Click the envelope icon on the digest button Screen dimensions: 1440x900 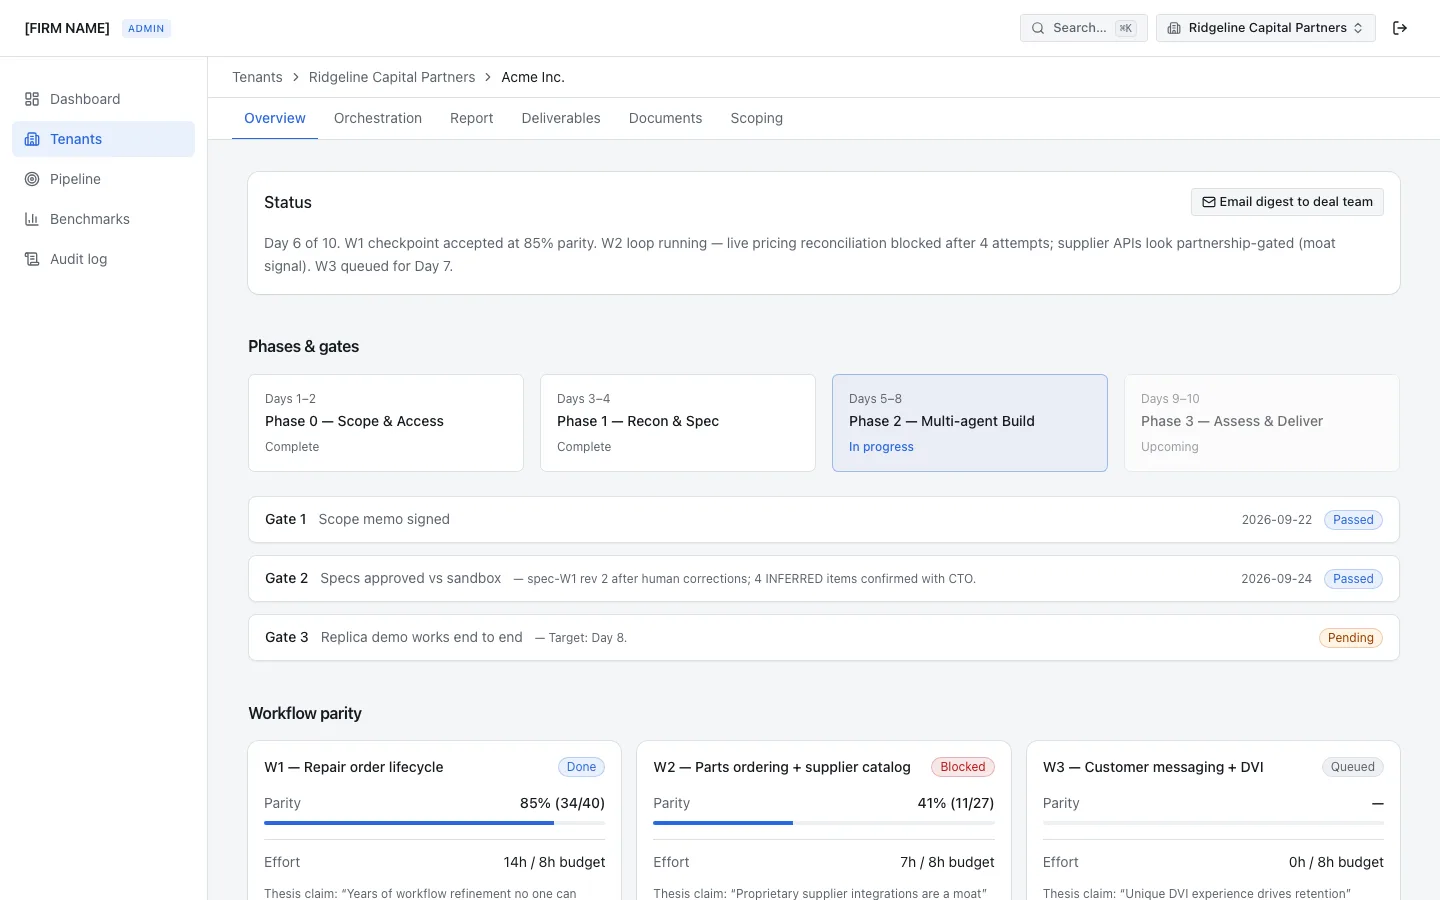(x=1209, y=202)
